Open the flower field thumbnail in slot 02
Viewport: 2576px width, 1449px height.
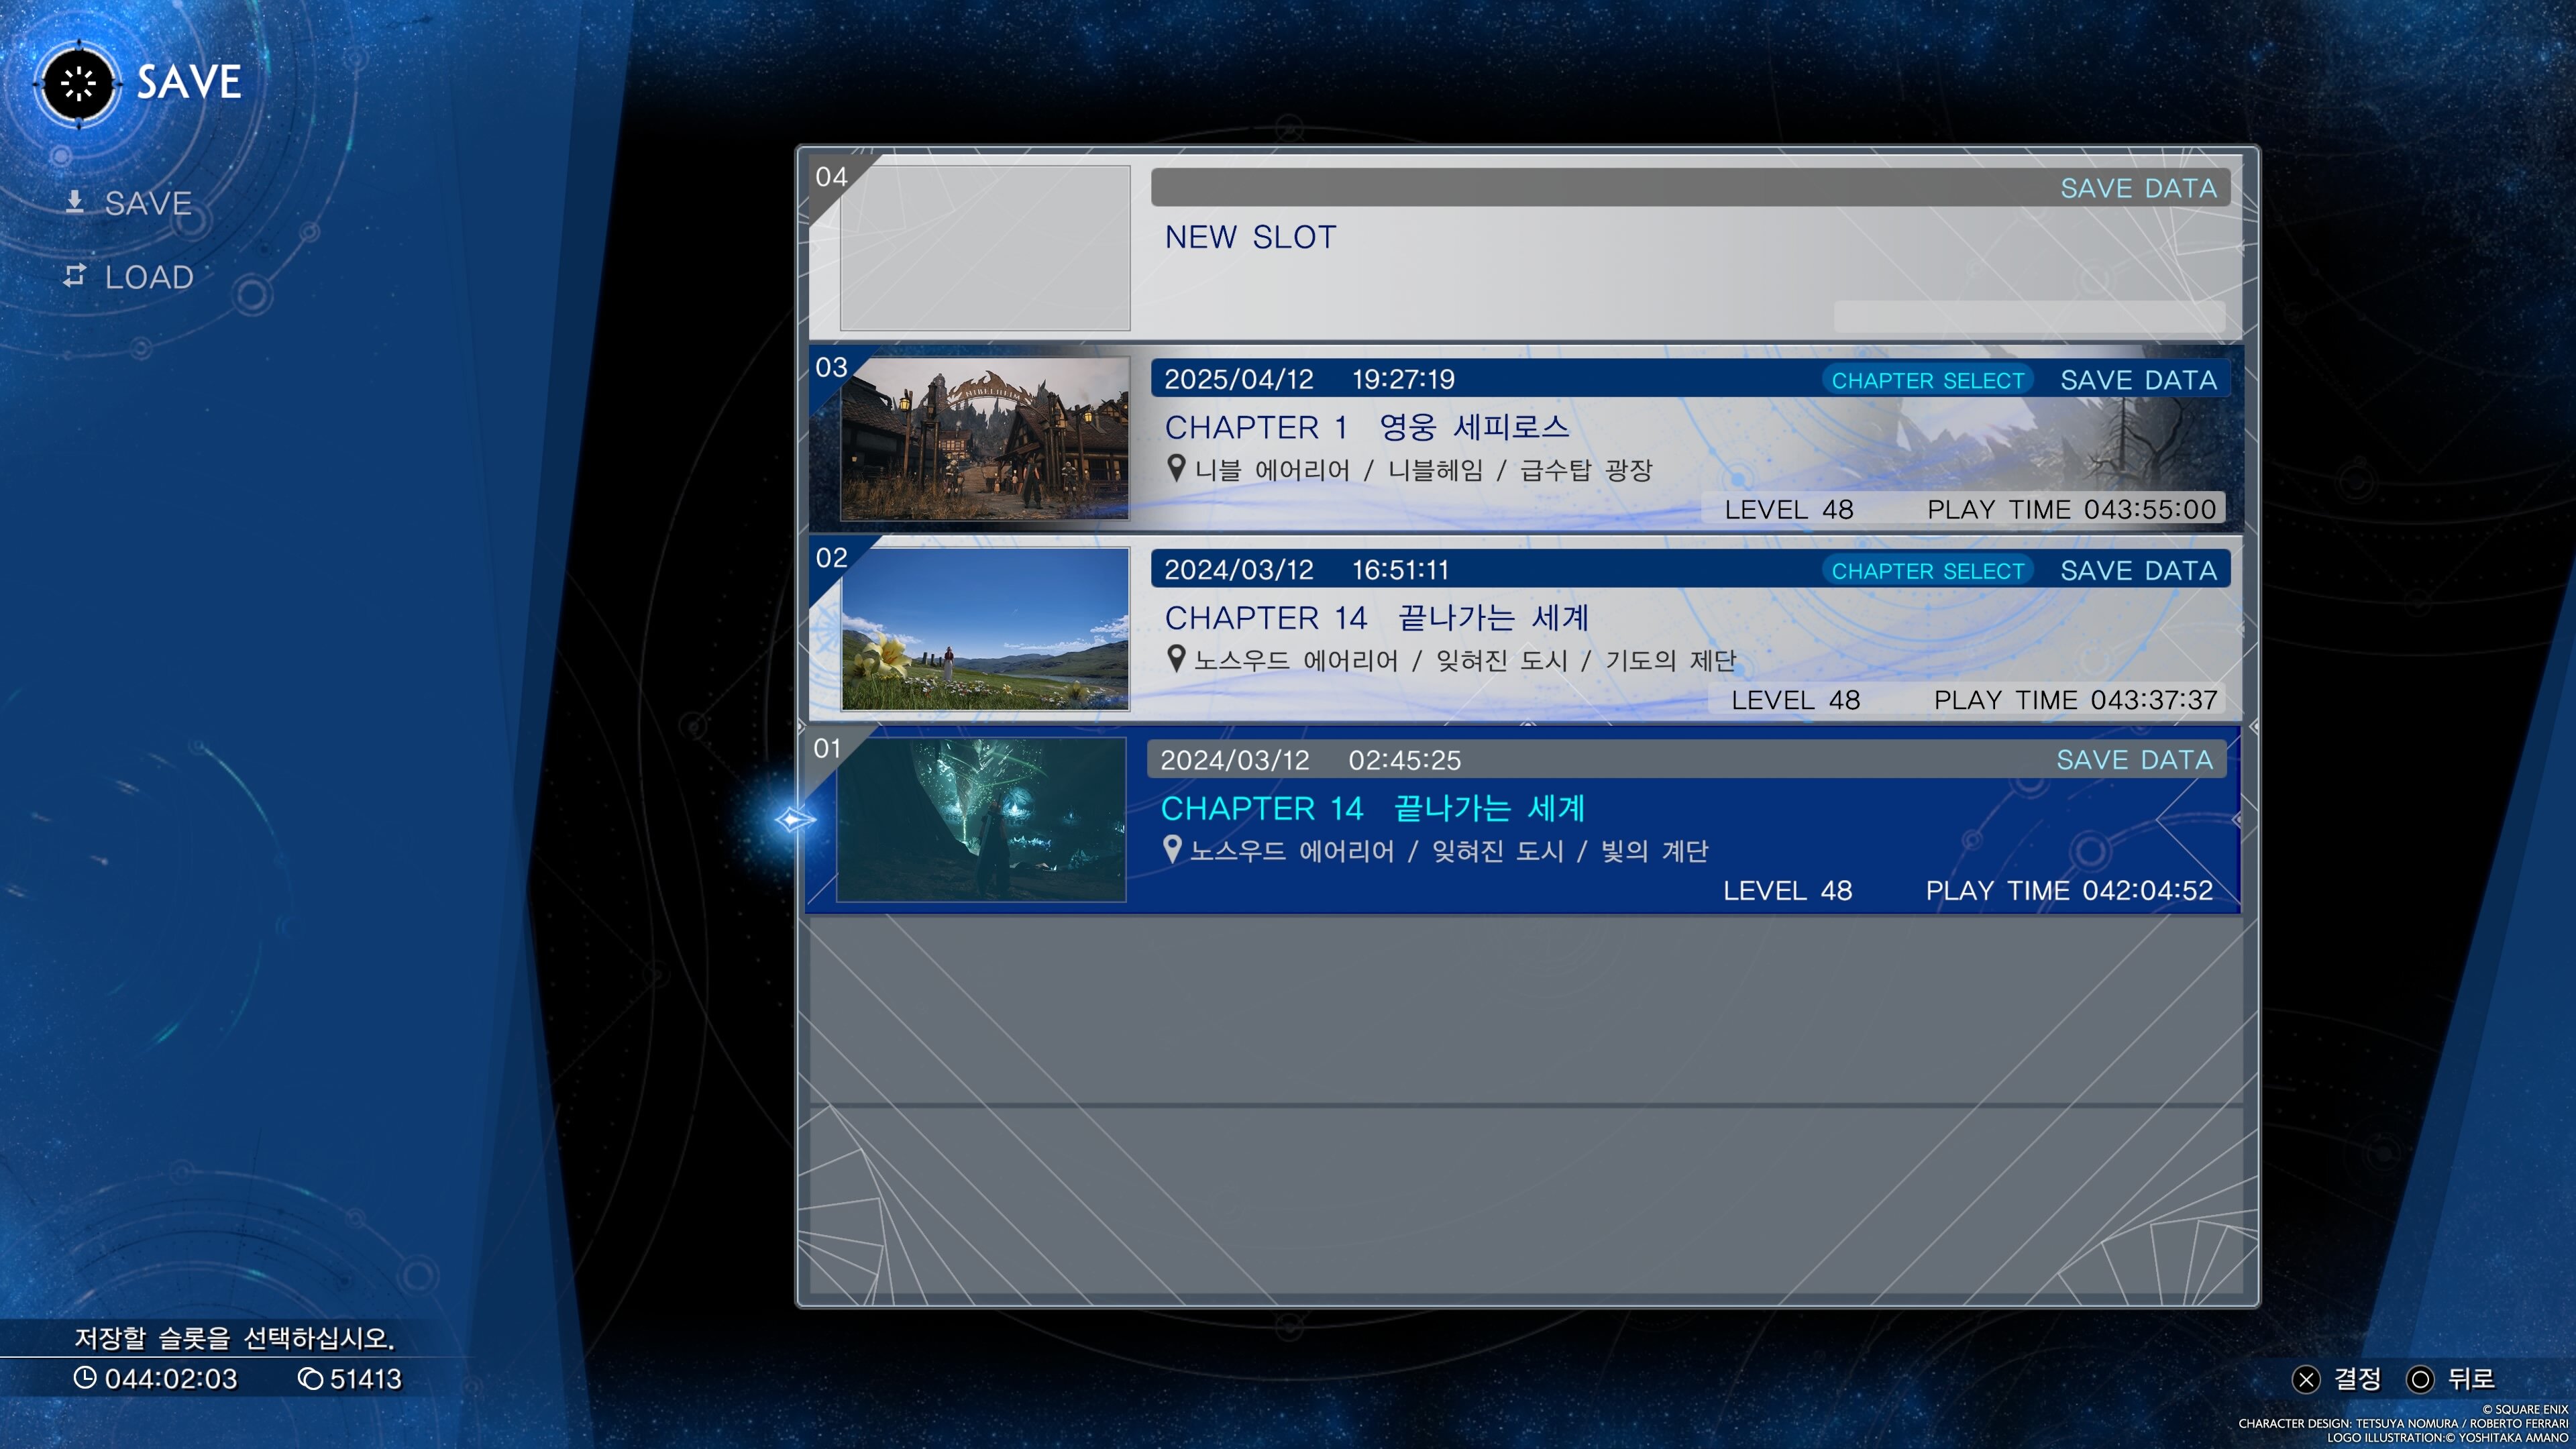click(984, 628)
